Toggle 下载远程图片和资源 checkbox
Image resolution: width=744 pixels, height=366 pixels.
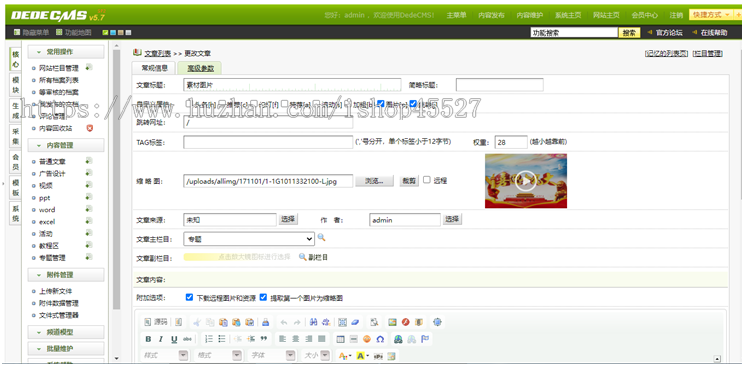(189, 298)
